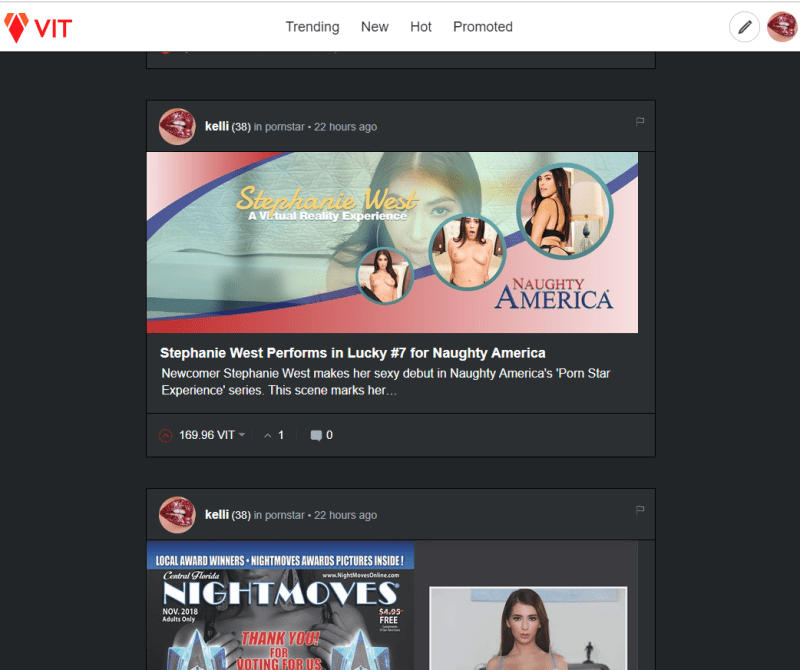Click kelli's avatar on the Stephanie West post
Screen dimensions: 800x670
177,127
